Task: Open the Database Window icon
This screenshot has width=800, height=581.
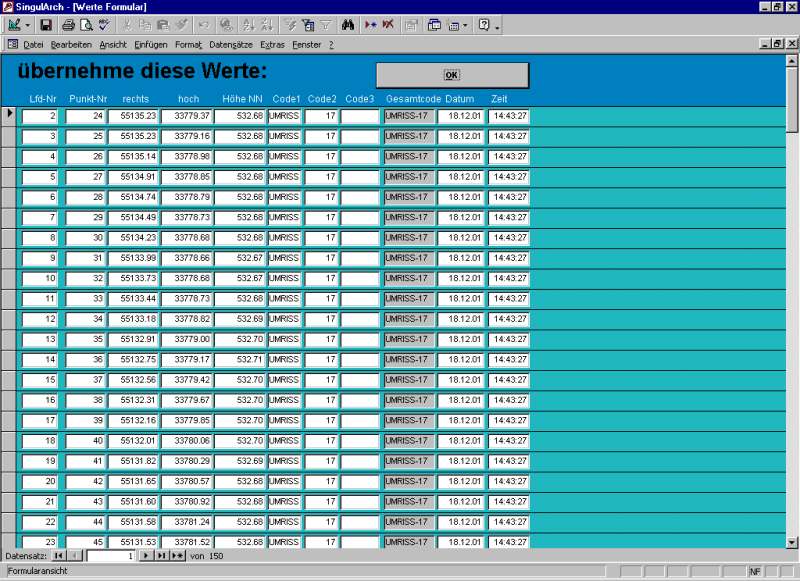Action: click(434, 24)
